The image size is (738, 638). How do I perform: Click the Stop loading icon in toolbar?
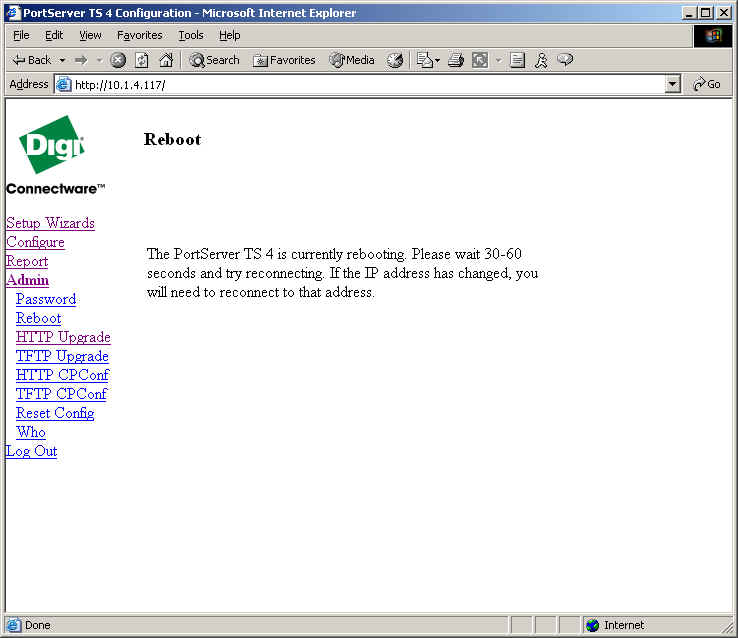118,60
